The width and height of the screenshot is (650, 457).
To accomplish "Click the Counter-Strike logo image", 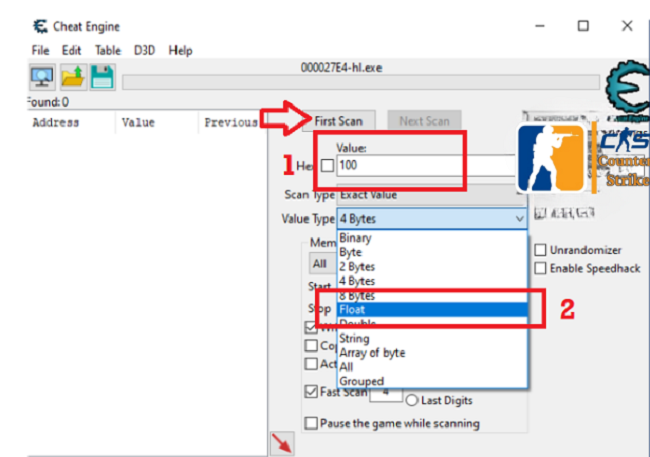I will pos(551,160).
